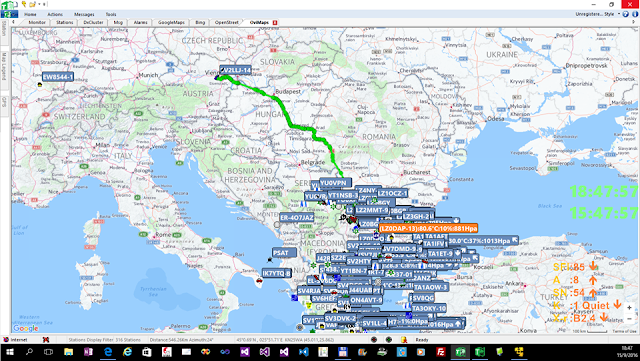The height and width of the screenshot is (361, 640).
Task: Select the TA1AOW-3 station label
Action: (x=430, y=287)
